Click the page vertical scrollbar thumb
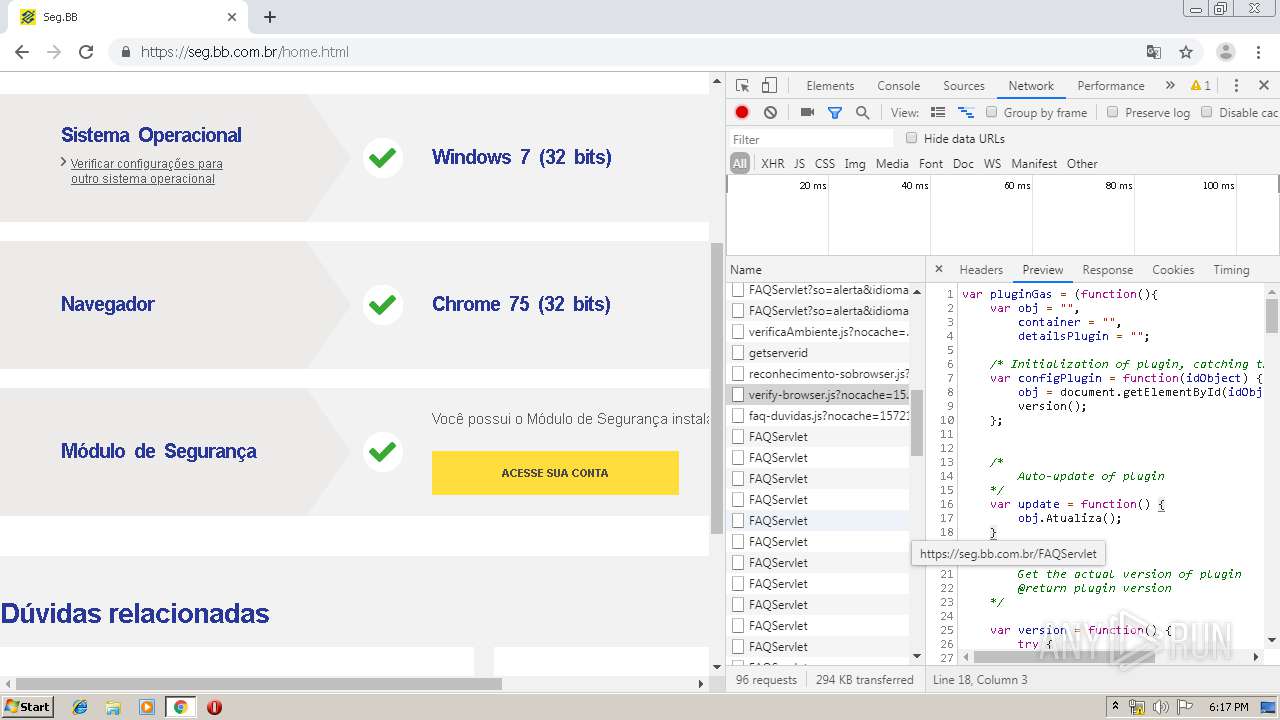The image size is (1280, 720). click(716, 388)
